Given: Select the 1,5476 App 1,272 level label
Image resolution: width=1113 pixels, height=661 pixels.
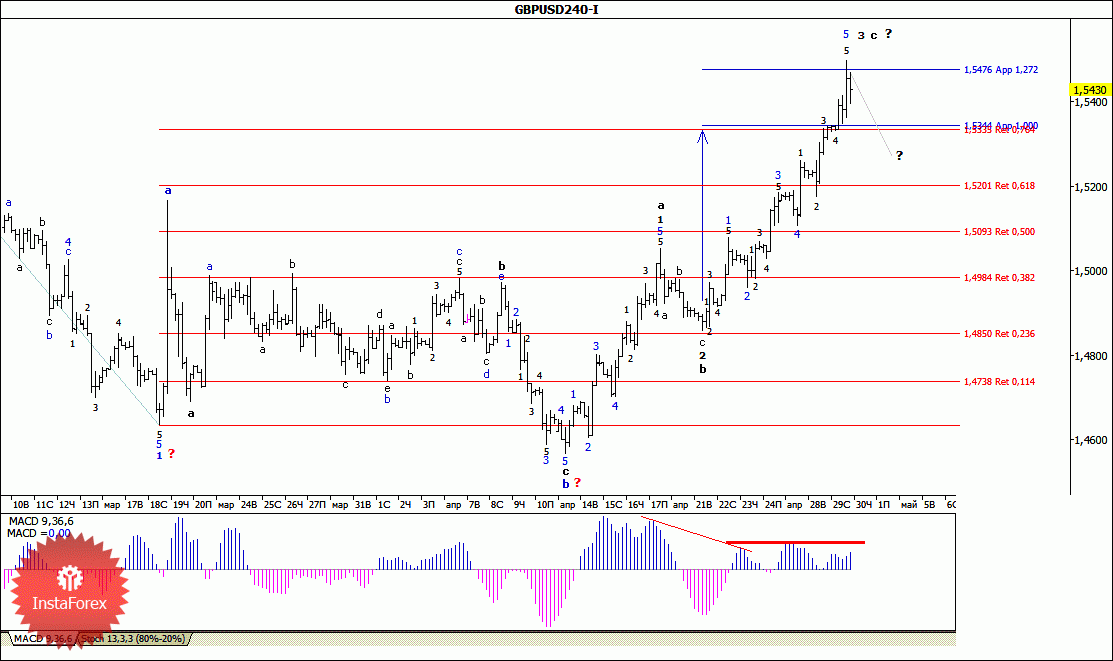Looking at the screenshot, I should 1001,70.
